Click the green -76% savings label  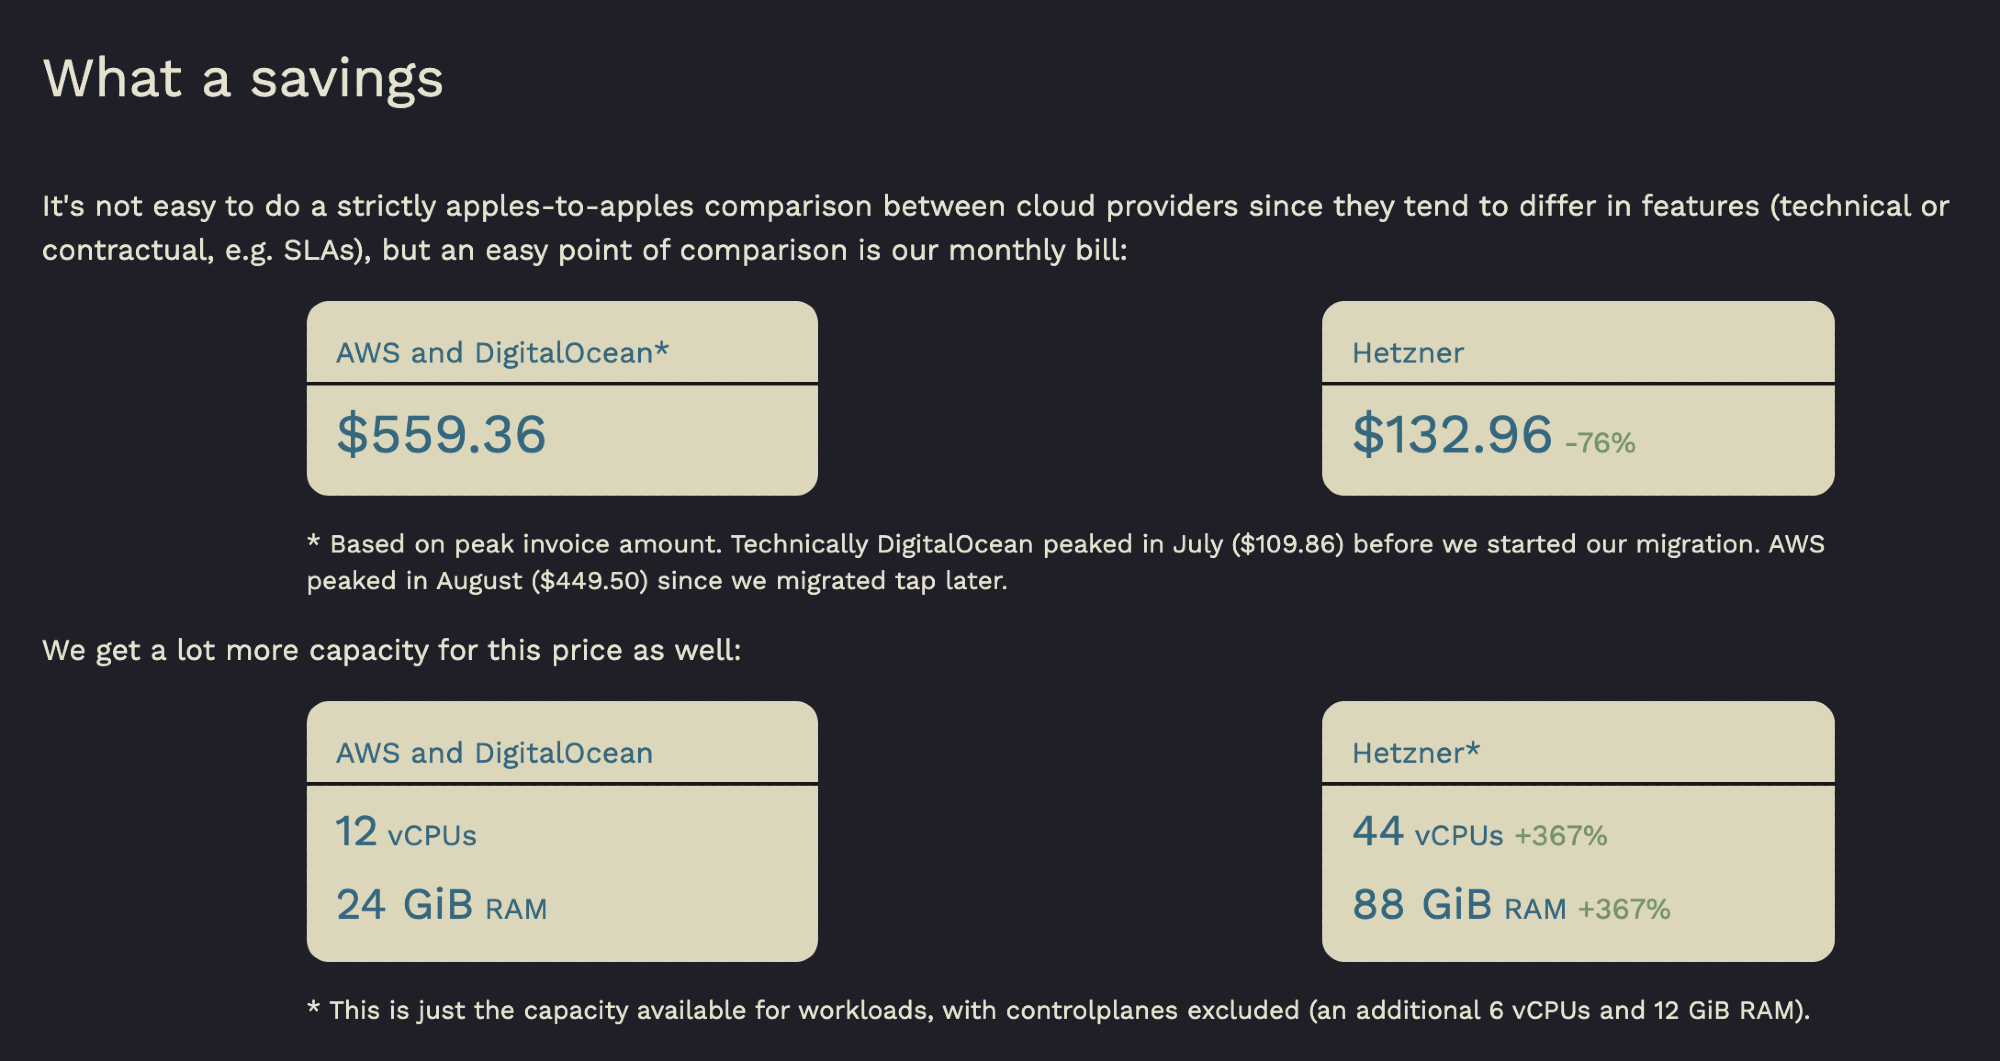pos(1600,443)
